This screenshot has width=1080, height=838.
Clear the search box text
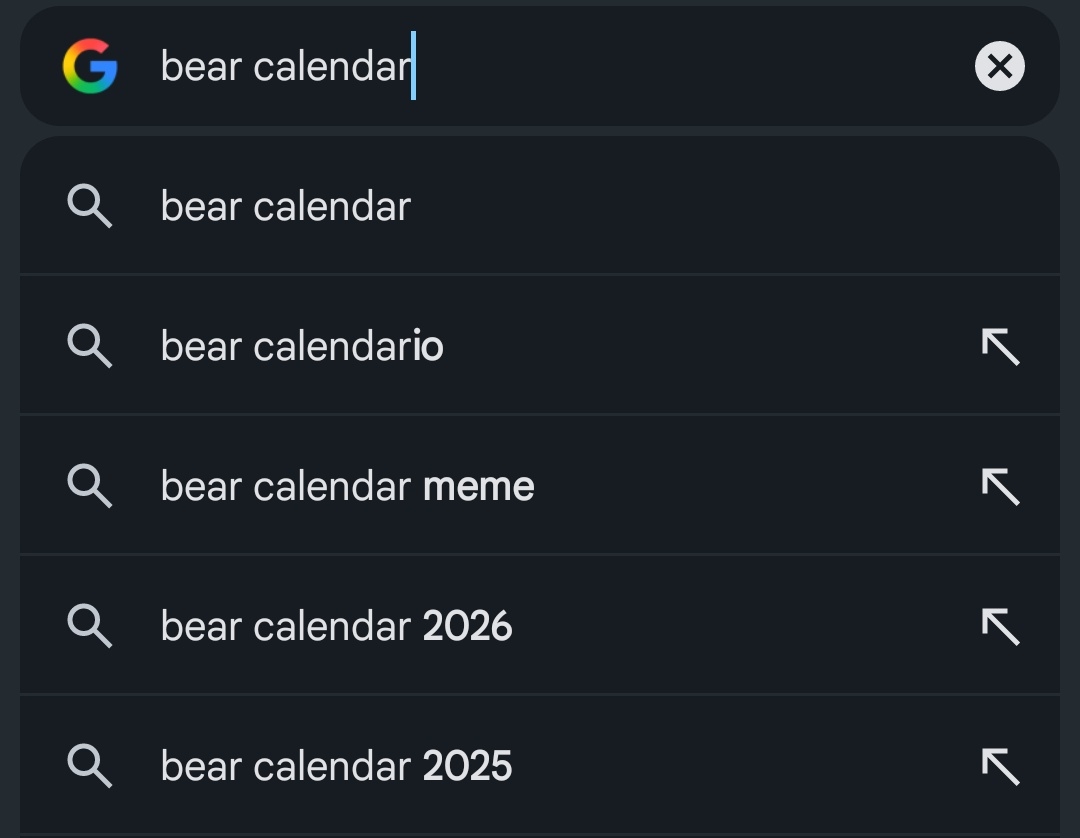pos(999,67)
